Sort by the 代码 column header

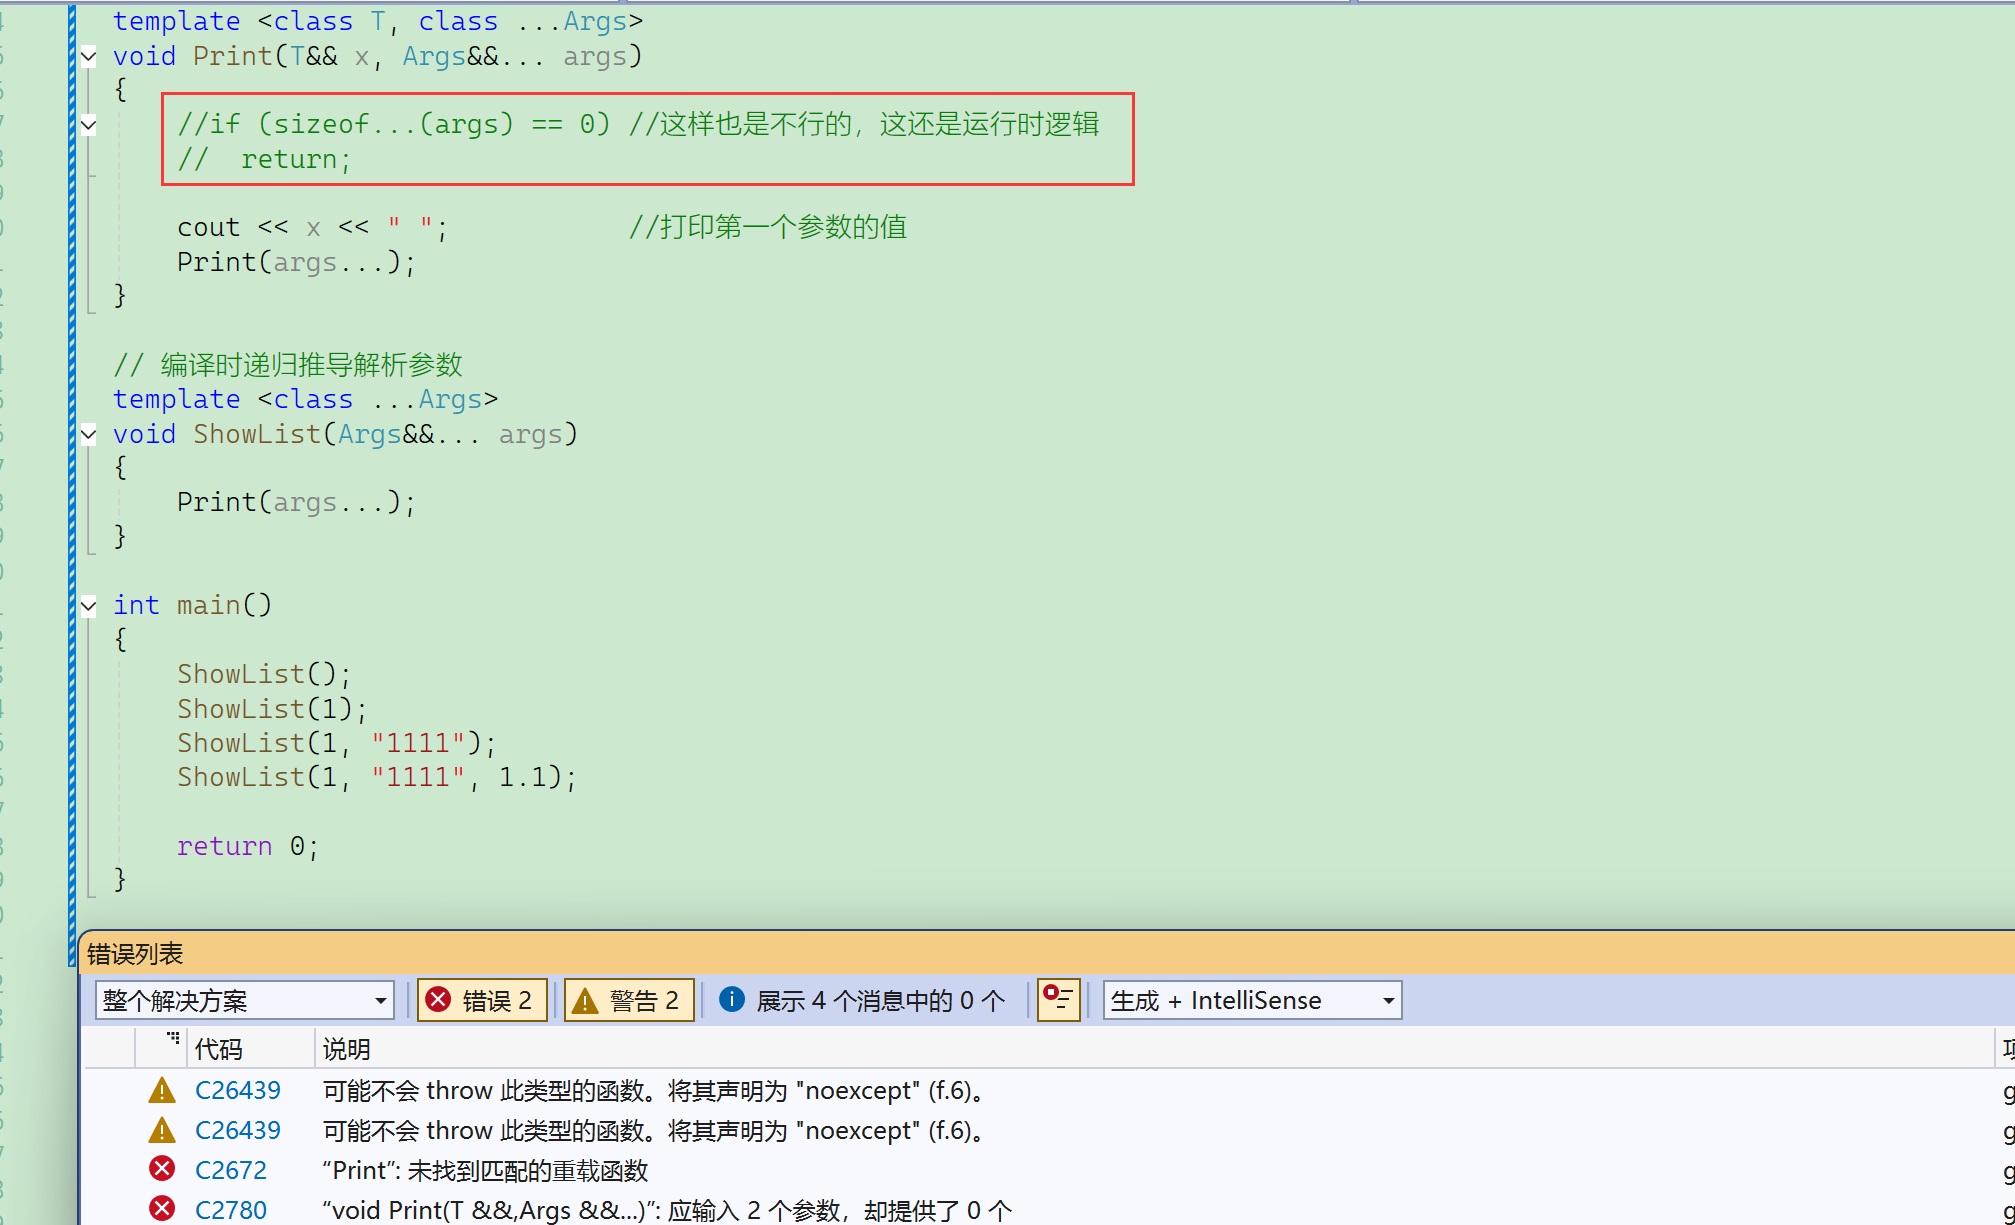coord(219,1049)
